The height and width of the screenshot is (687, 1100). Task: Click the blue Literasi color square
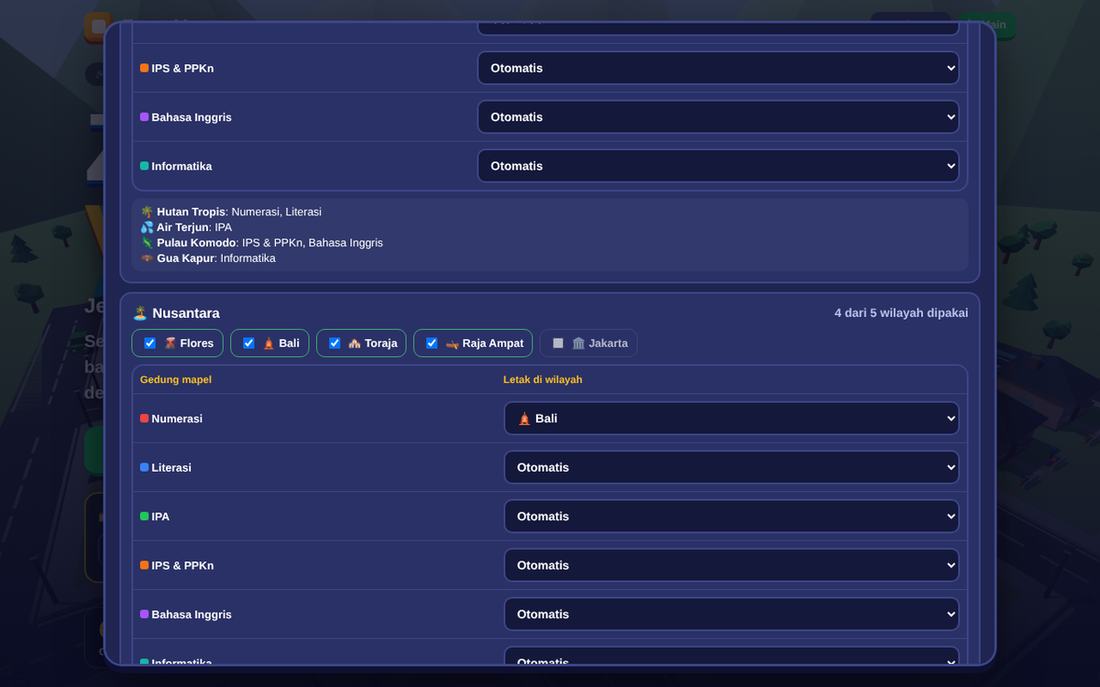145,467
